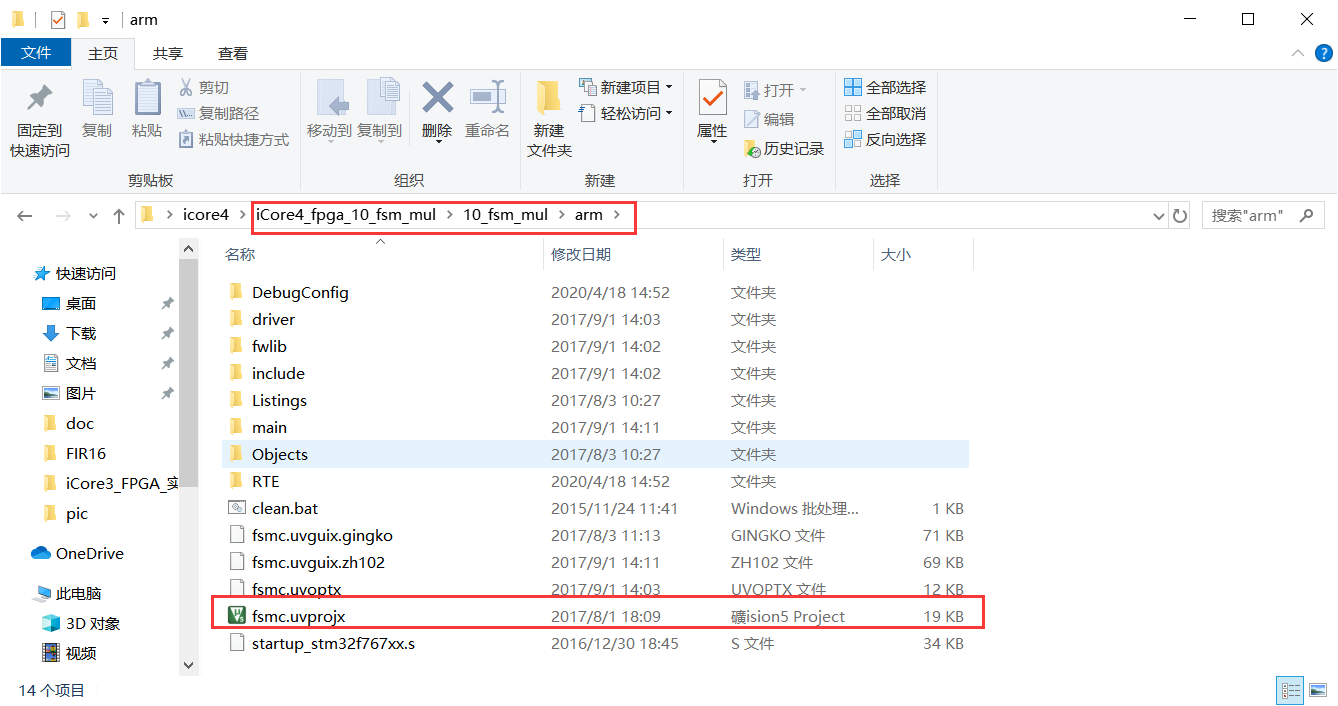Image resolution: width=1338 pixels, height=706 pixels.
Task: Click the Delete red X icon
Action: (x=437, y=100)
